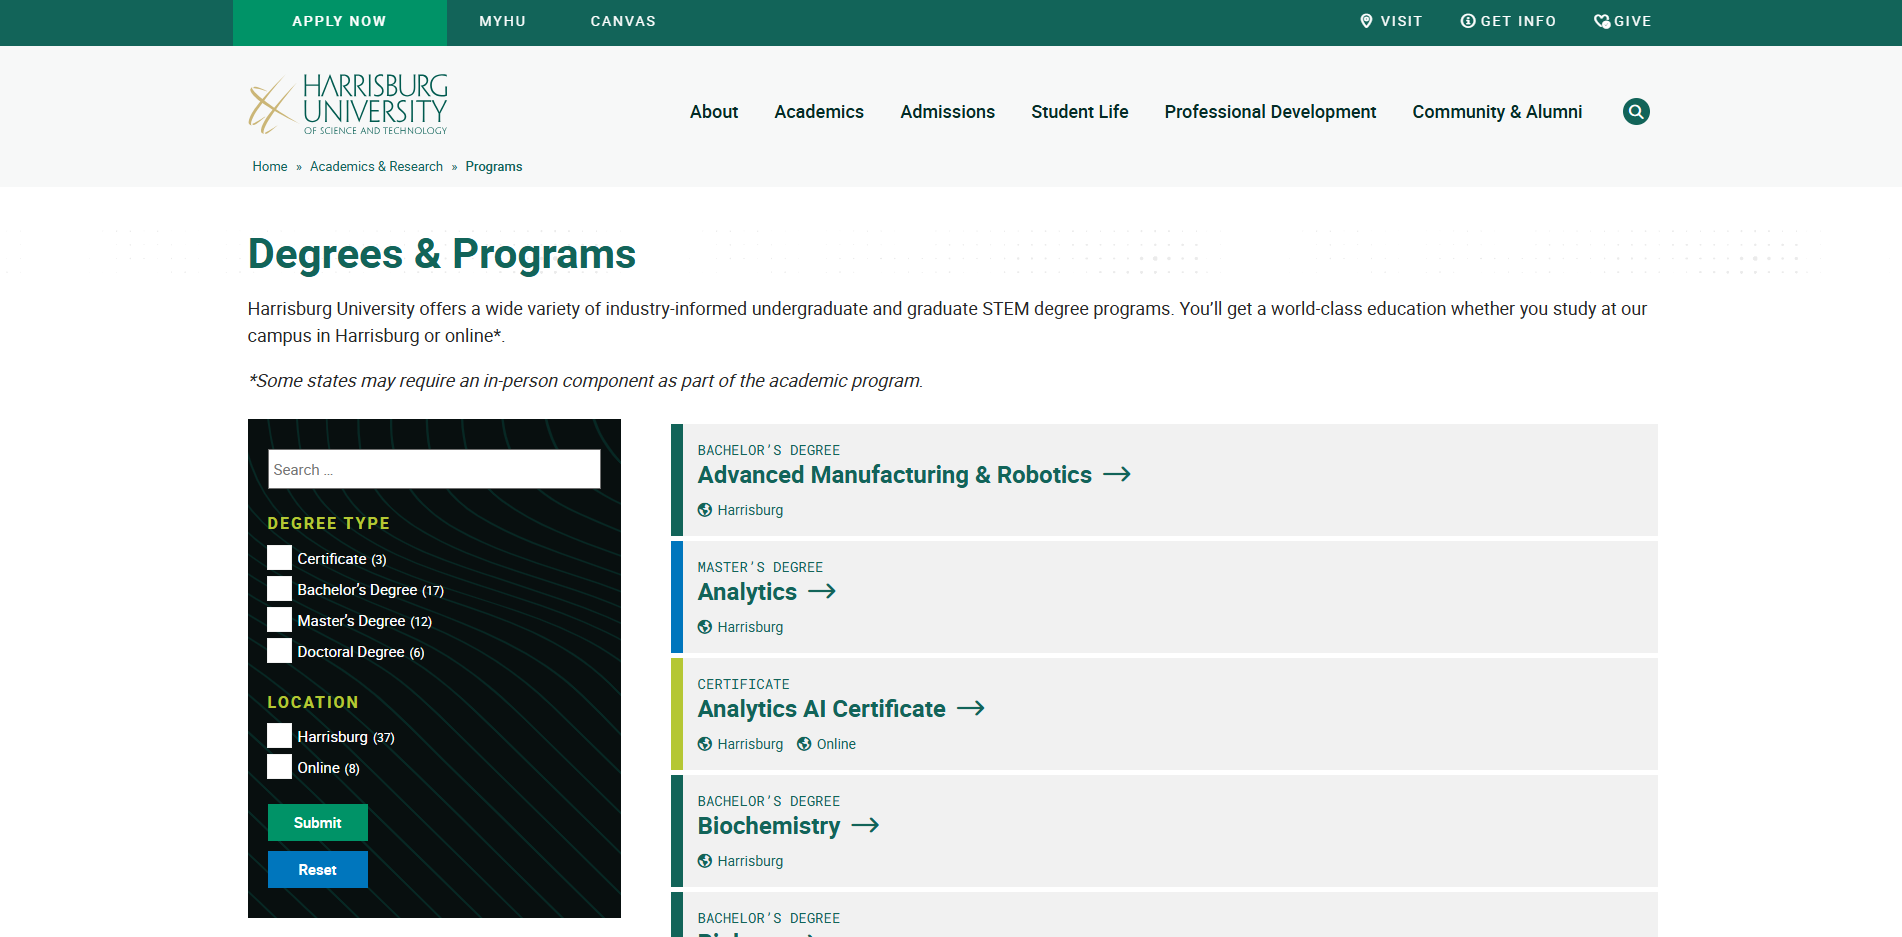
Task: Open the Community & Alumni menu
Action: click(x=1497, y=112)
